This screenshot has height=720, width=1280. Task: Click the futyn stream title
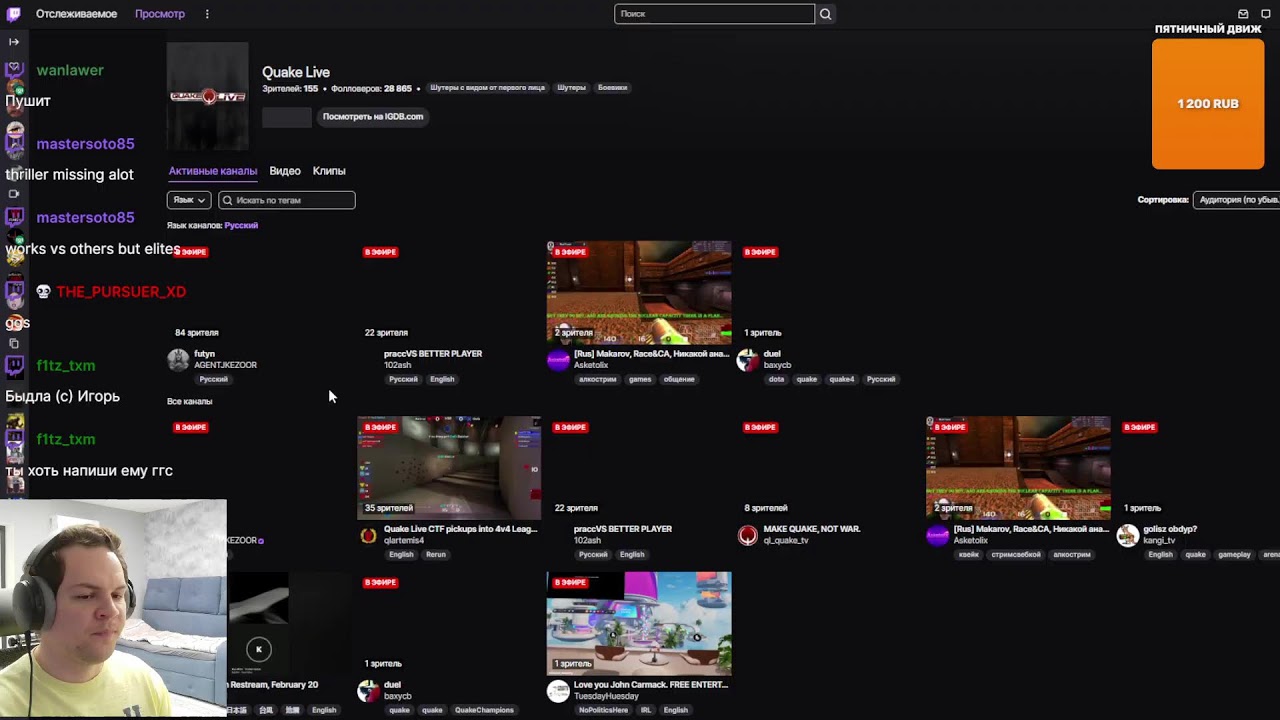click(204, 354)
